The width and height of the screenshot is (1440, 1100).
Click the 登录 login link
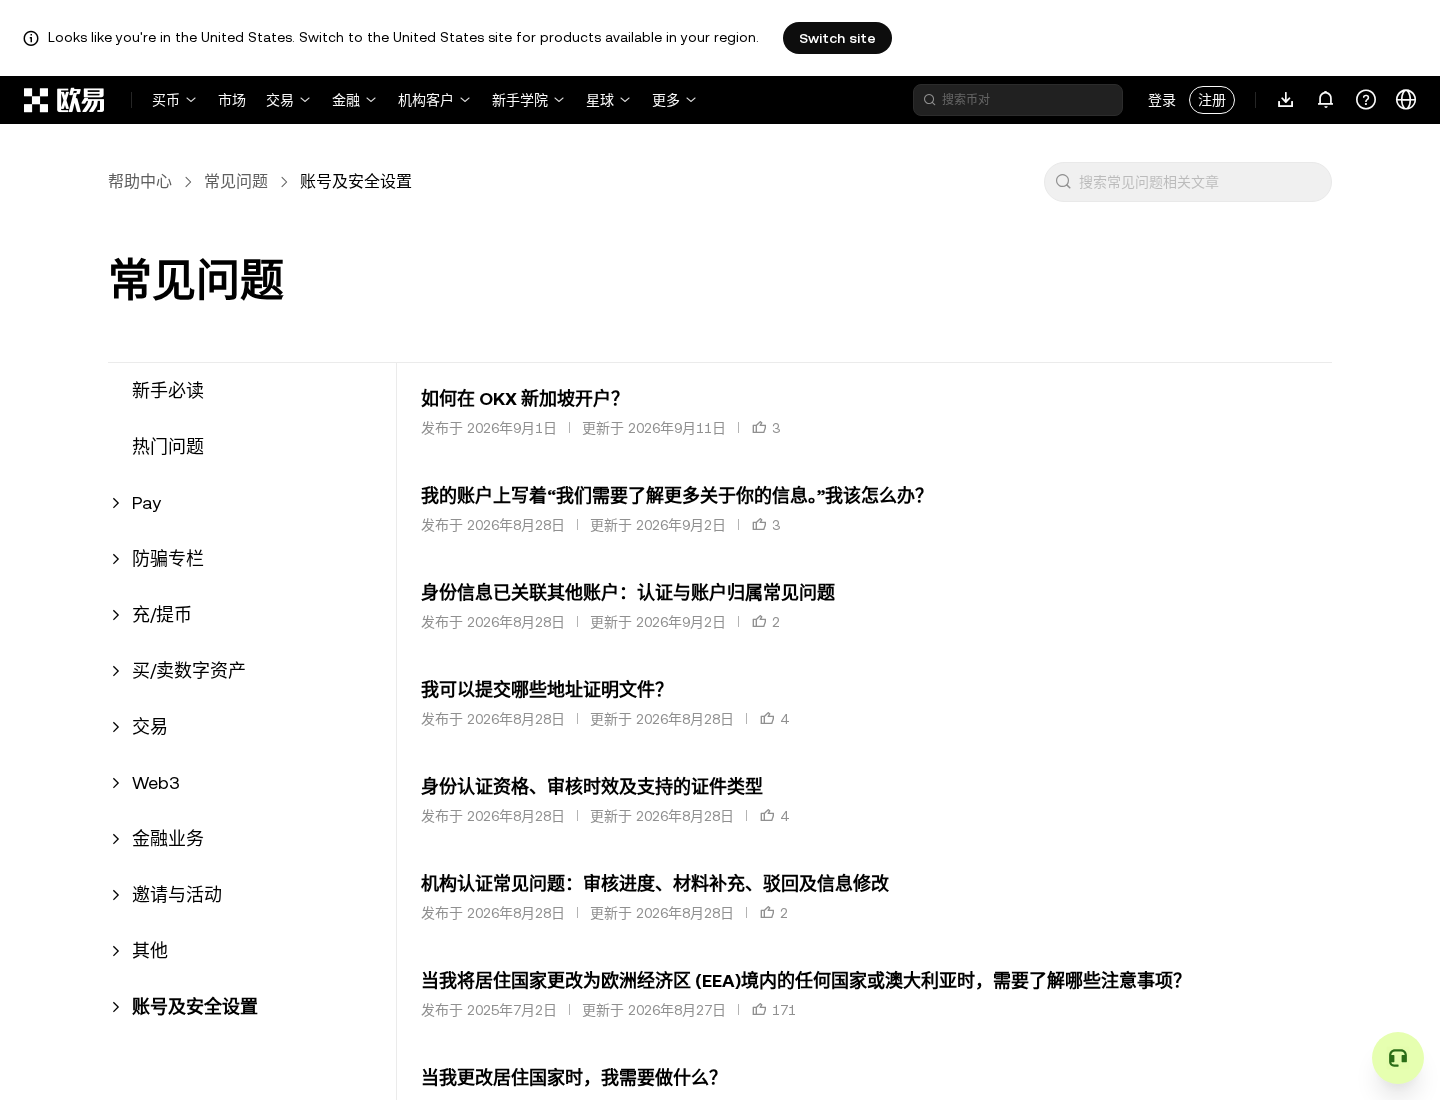[1162, 100]
